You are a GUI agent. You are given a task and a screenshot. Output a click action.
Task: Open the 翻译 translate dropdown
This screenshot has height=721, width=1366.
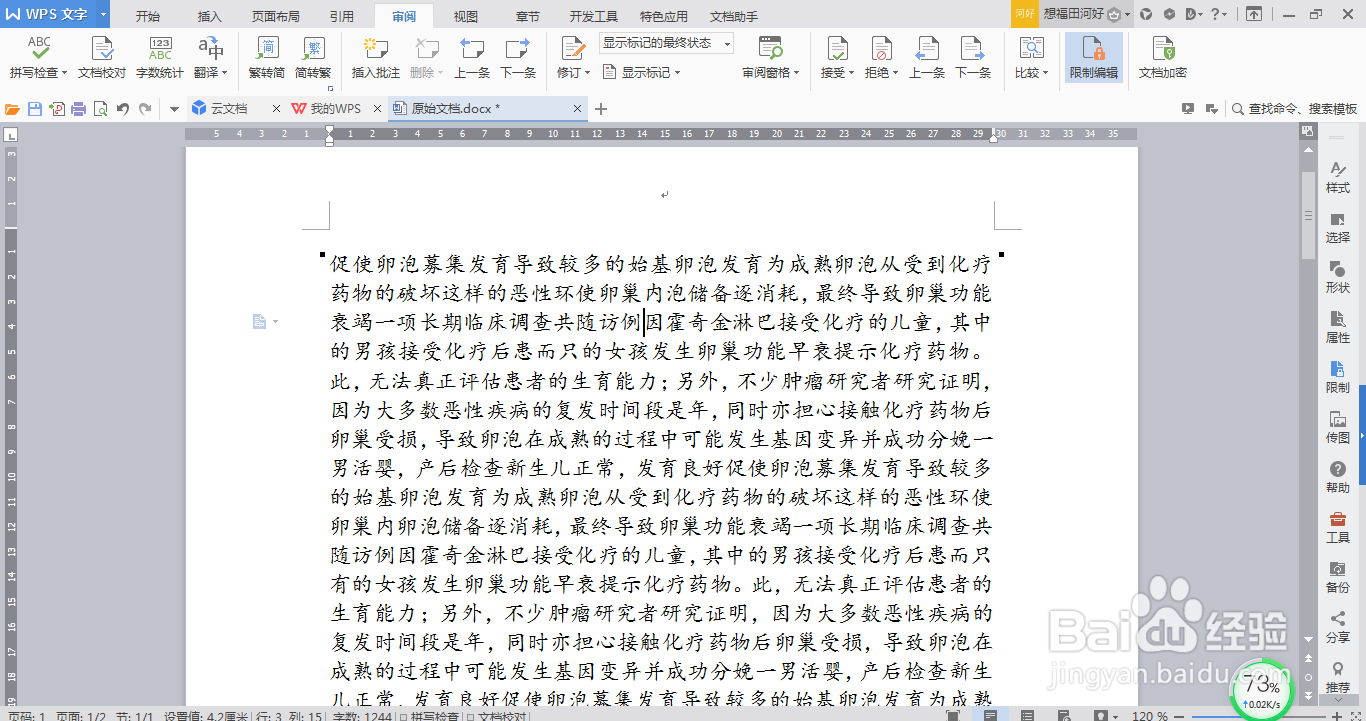210,73
